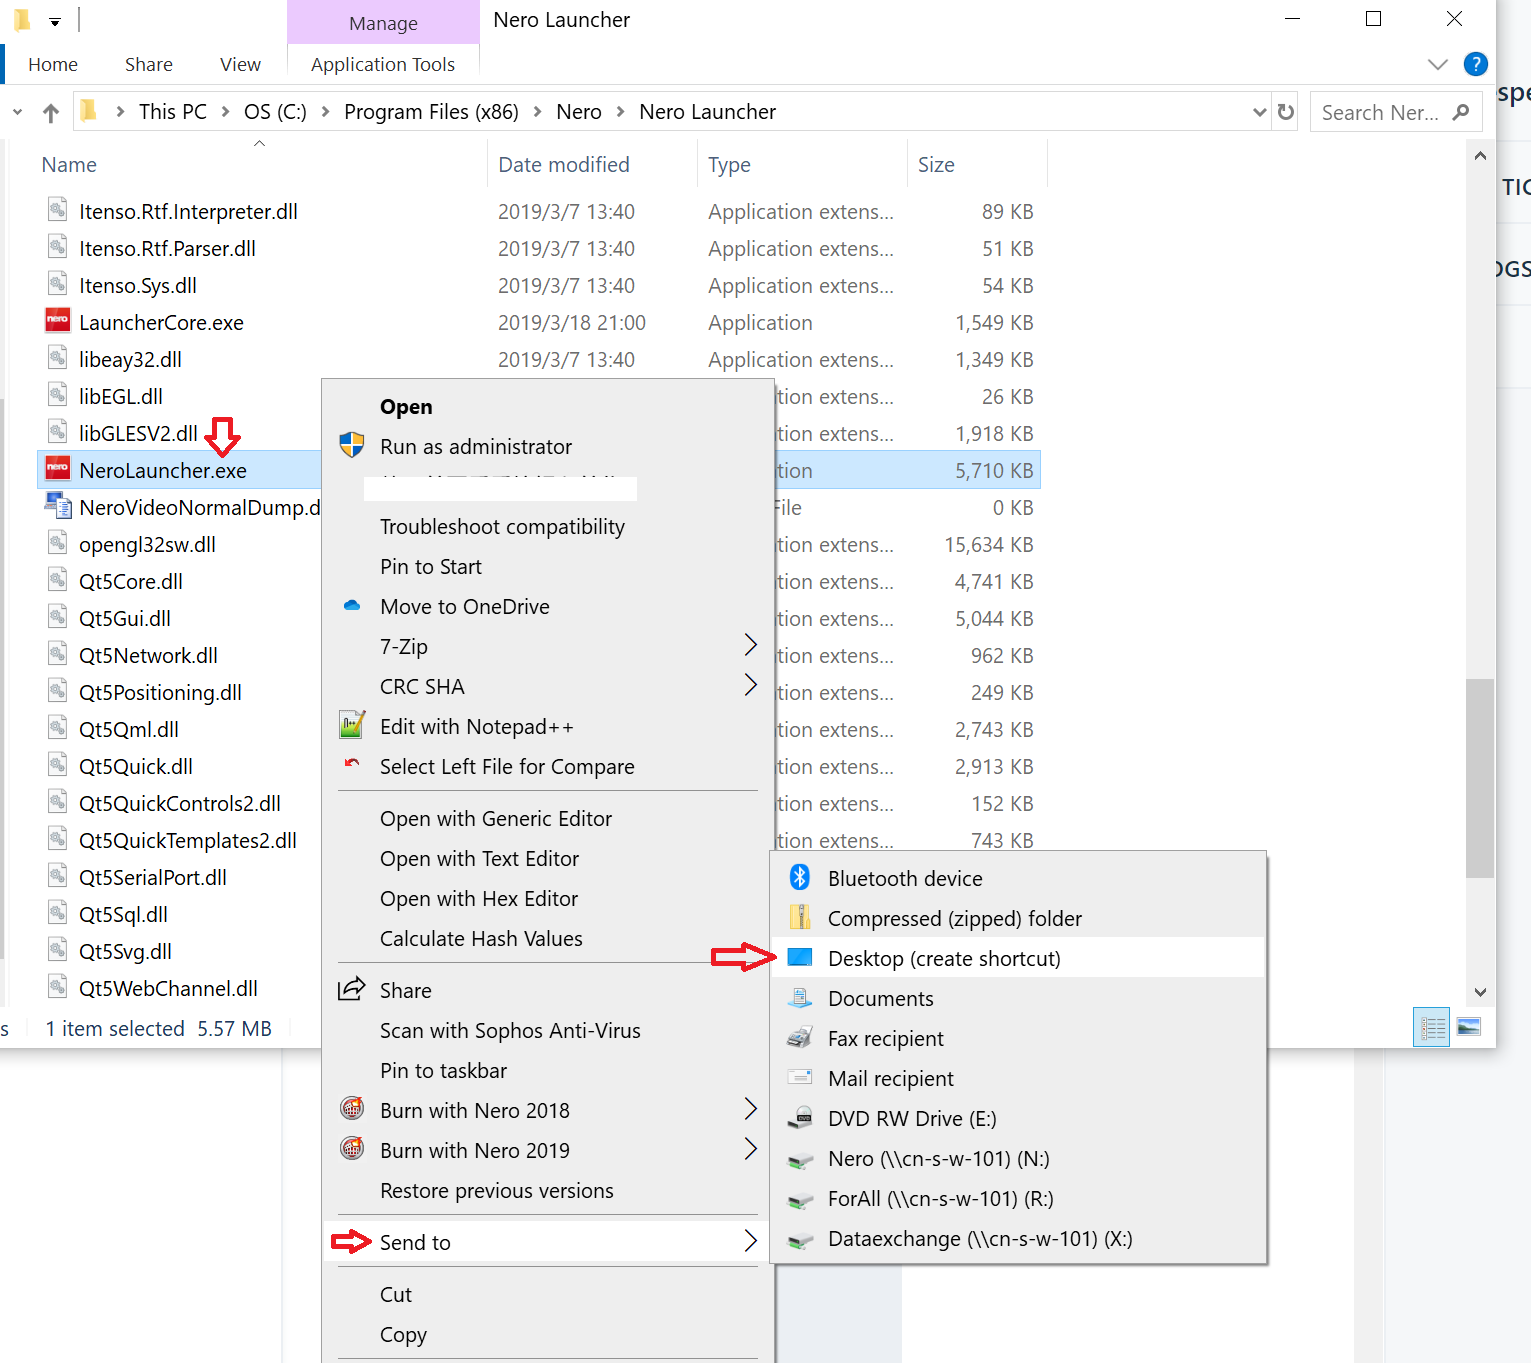Click the NeroVideoNormalDump file icon
The height and width of the screenshot is (1363, 1531).
tap(58, 504)
